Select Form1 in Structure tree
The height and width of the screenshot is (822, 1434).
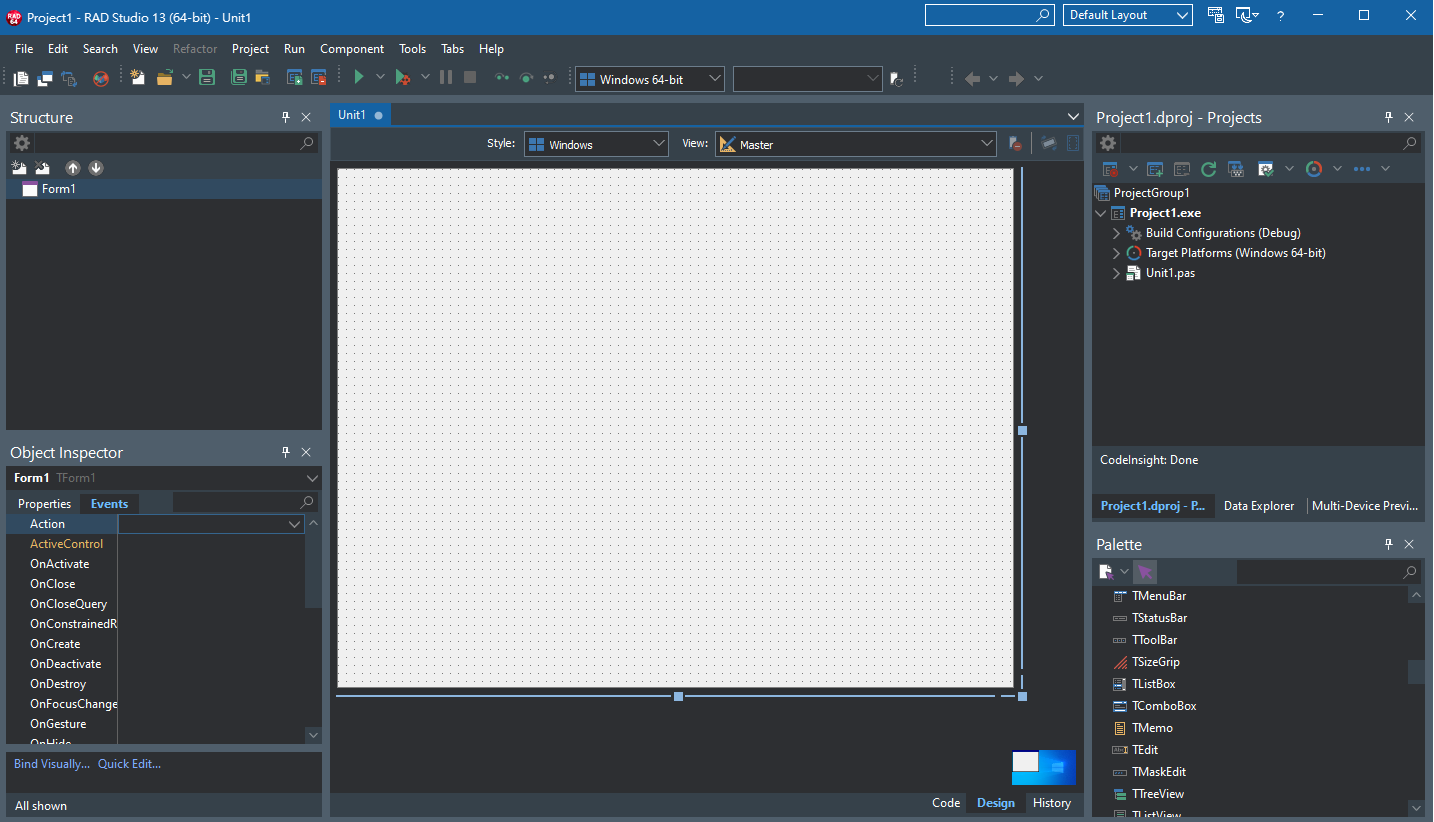pos(164,189)
